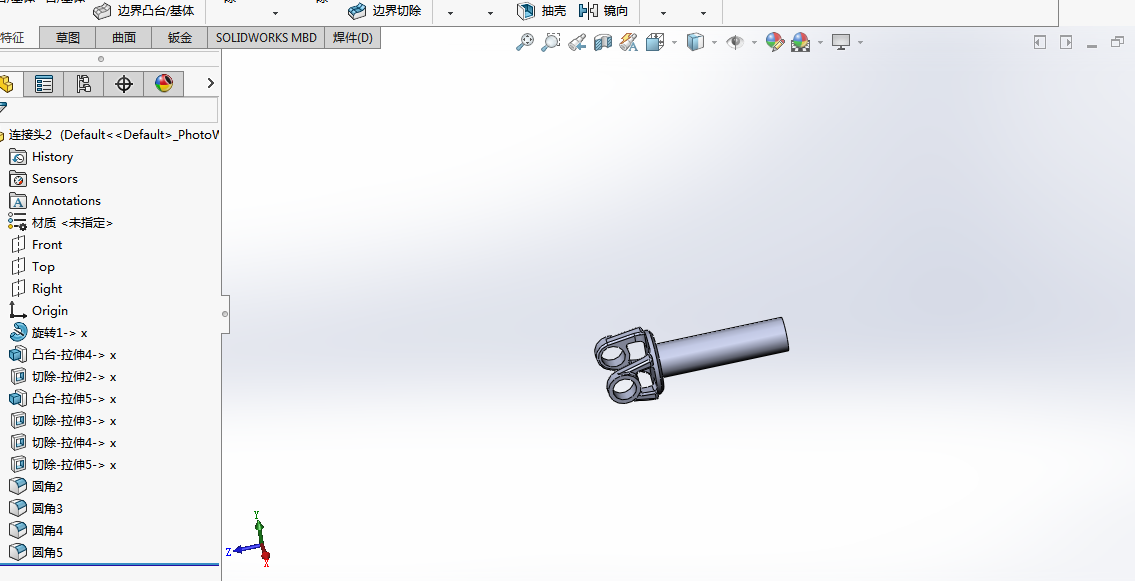The image size is (1135, 581).
Task: Click the Previous View icon
Action: (x=577, y=42)
